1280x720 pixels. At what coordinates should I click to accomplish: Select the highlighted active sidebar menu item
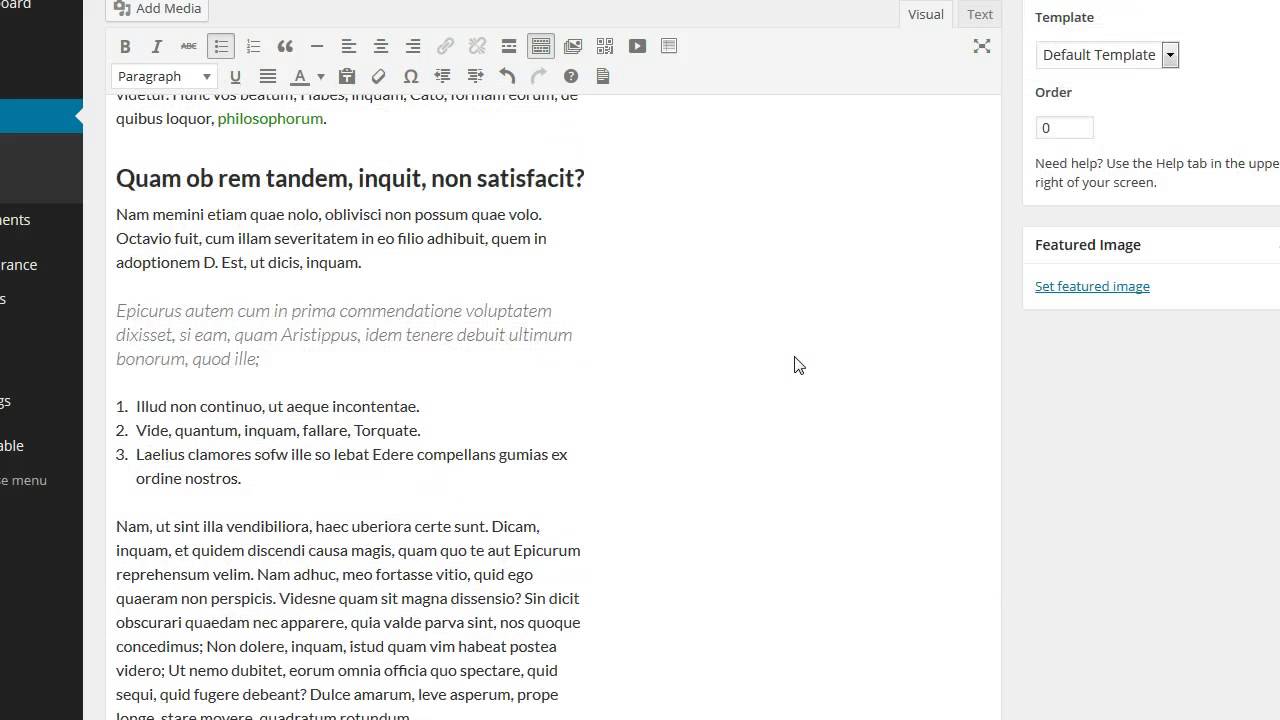click(x=41, y=116)
